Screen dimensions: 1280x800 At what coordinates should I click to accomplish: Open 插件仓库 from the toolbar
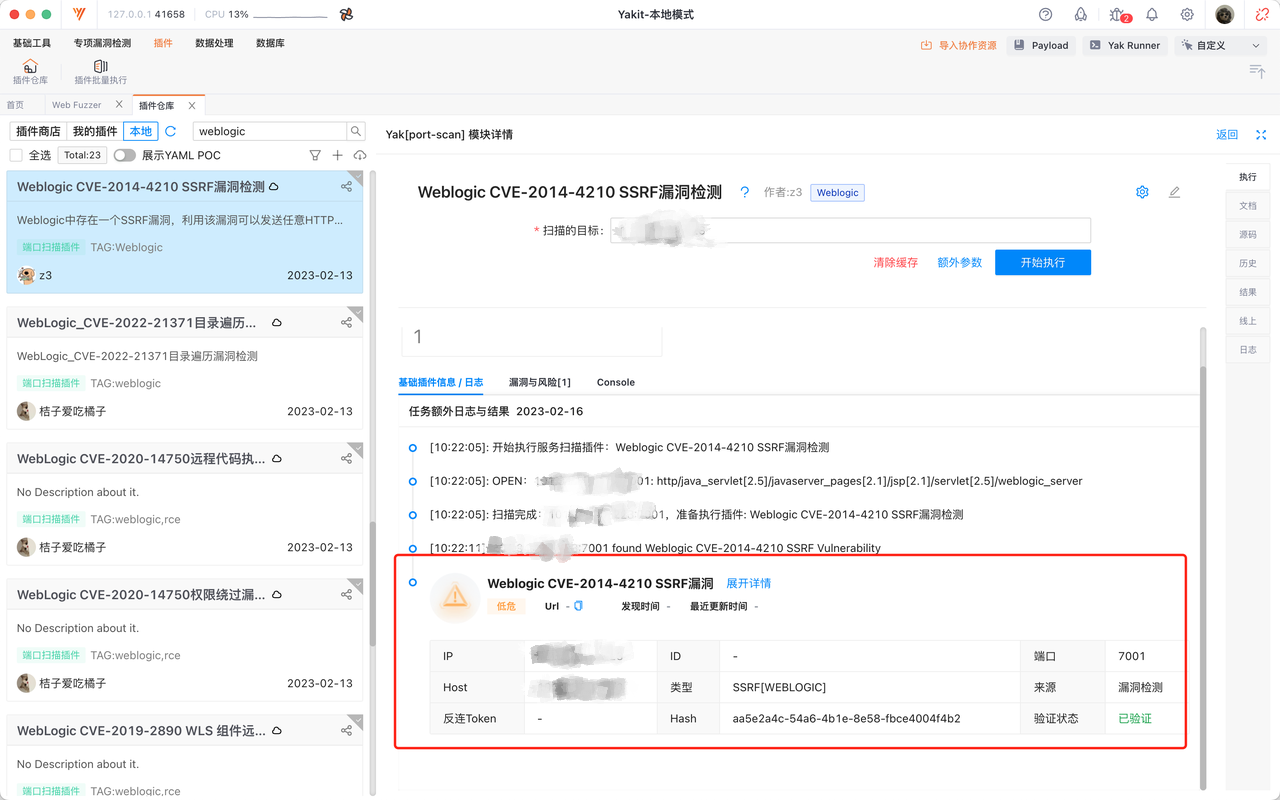30,72
